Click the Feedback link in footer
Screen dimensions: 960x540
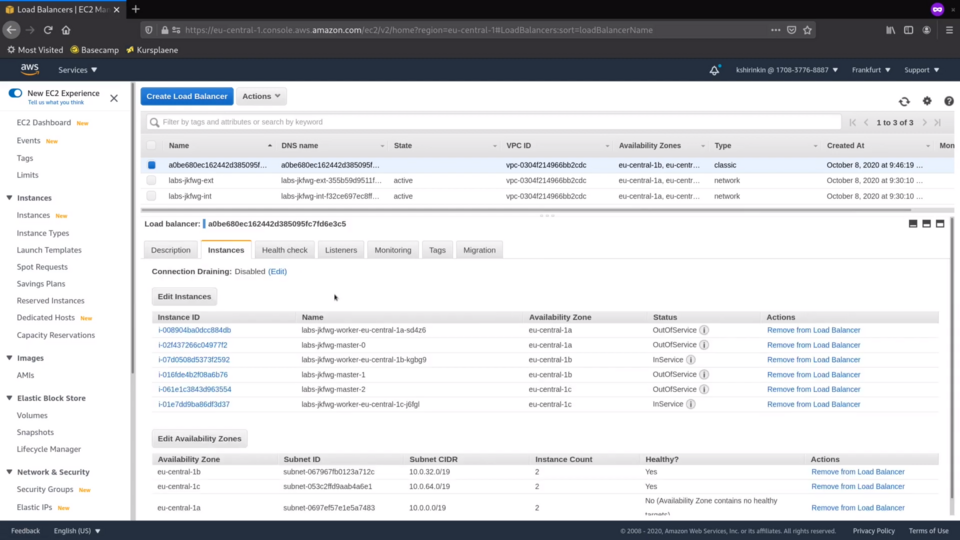pyautogui.click(x=25, y=531)
